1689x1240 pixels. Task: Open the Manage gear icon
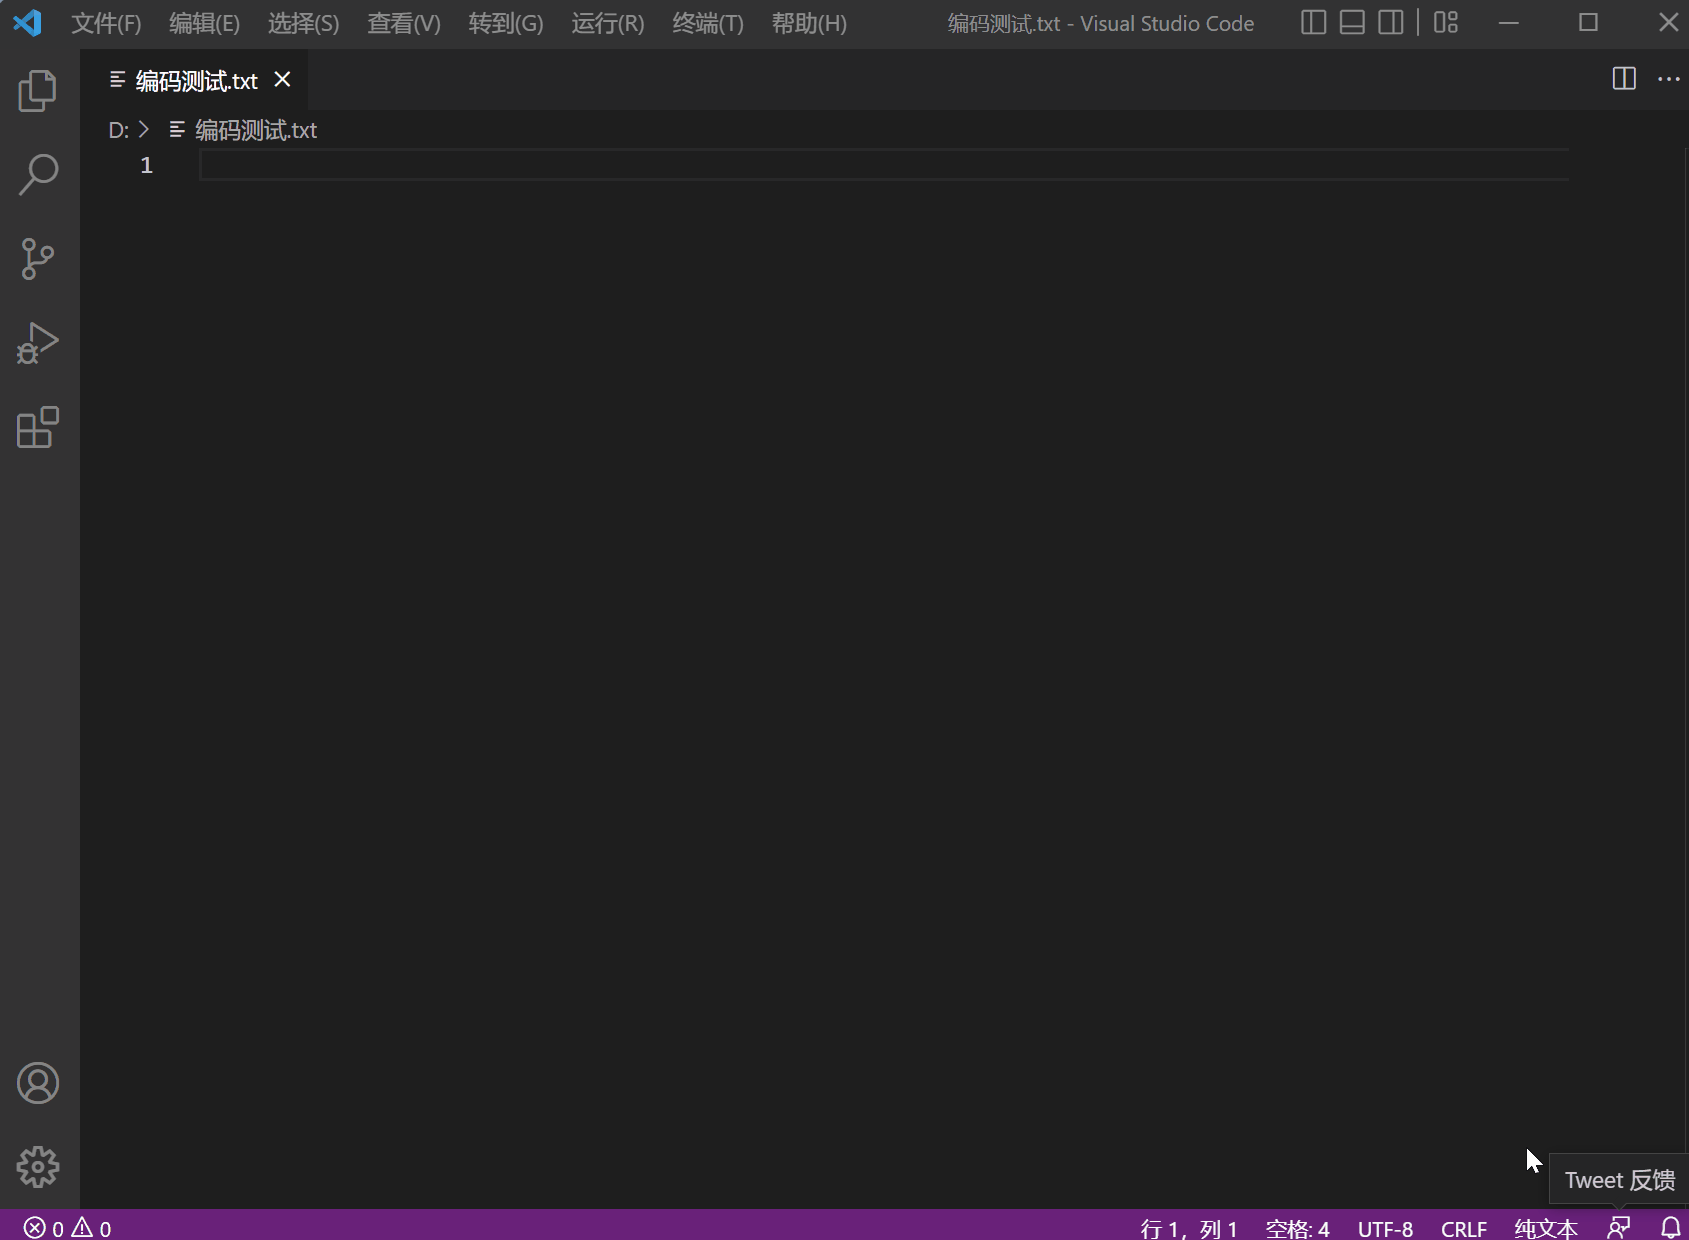coord(38,1167)
